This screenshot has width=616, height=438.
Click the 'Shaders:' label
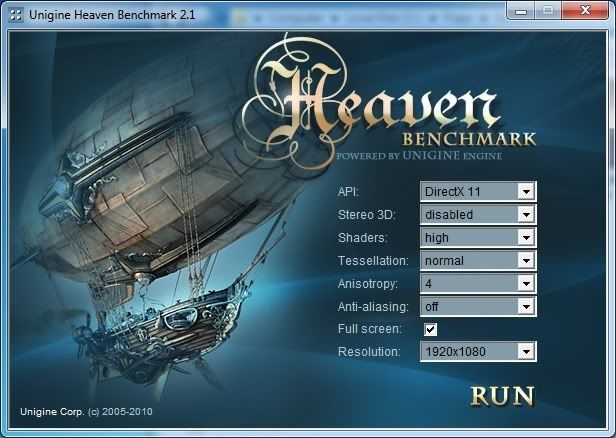coord(363,237)
